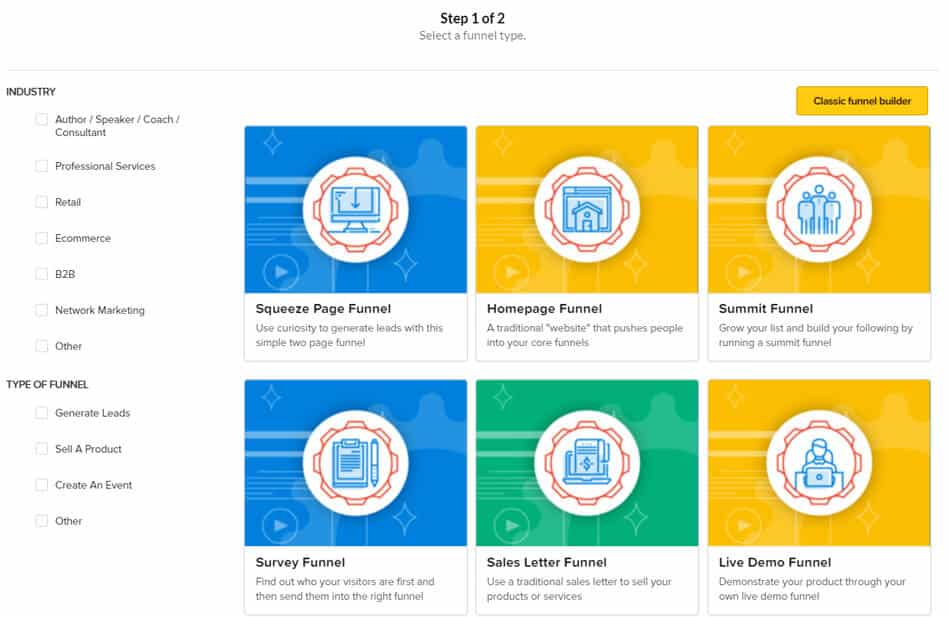Enable the Generate Leads funnel type
The width and height of the screenshot is (950, 617).
[x=41, y=412]
